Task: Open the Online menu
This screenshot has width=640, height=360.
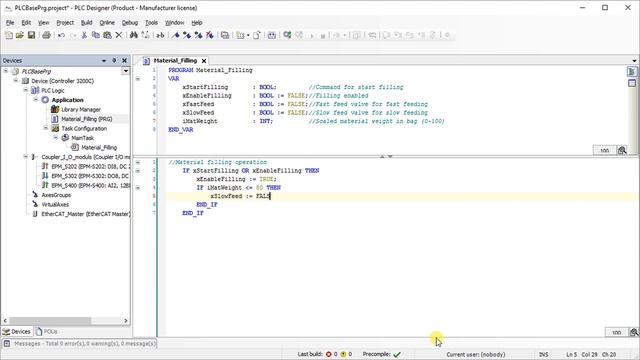Action: tap(107, 22)
